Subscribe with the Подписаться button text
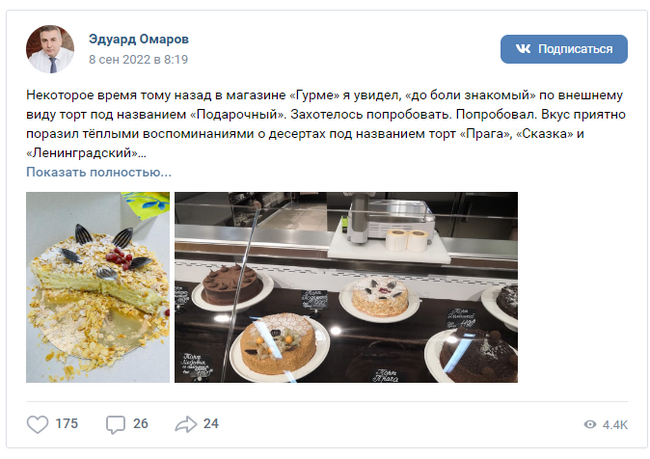Screen dimensions: 650x459 click(575, 49)
